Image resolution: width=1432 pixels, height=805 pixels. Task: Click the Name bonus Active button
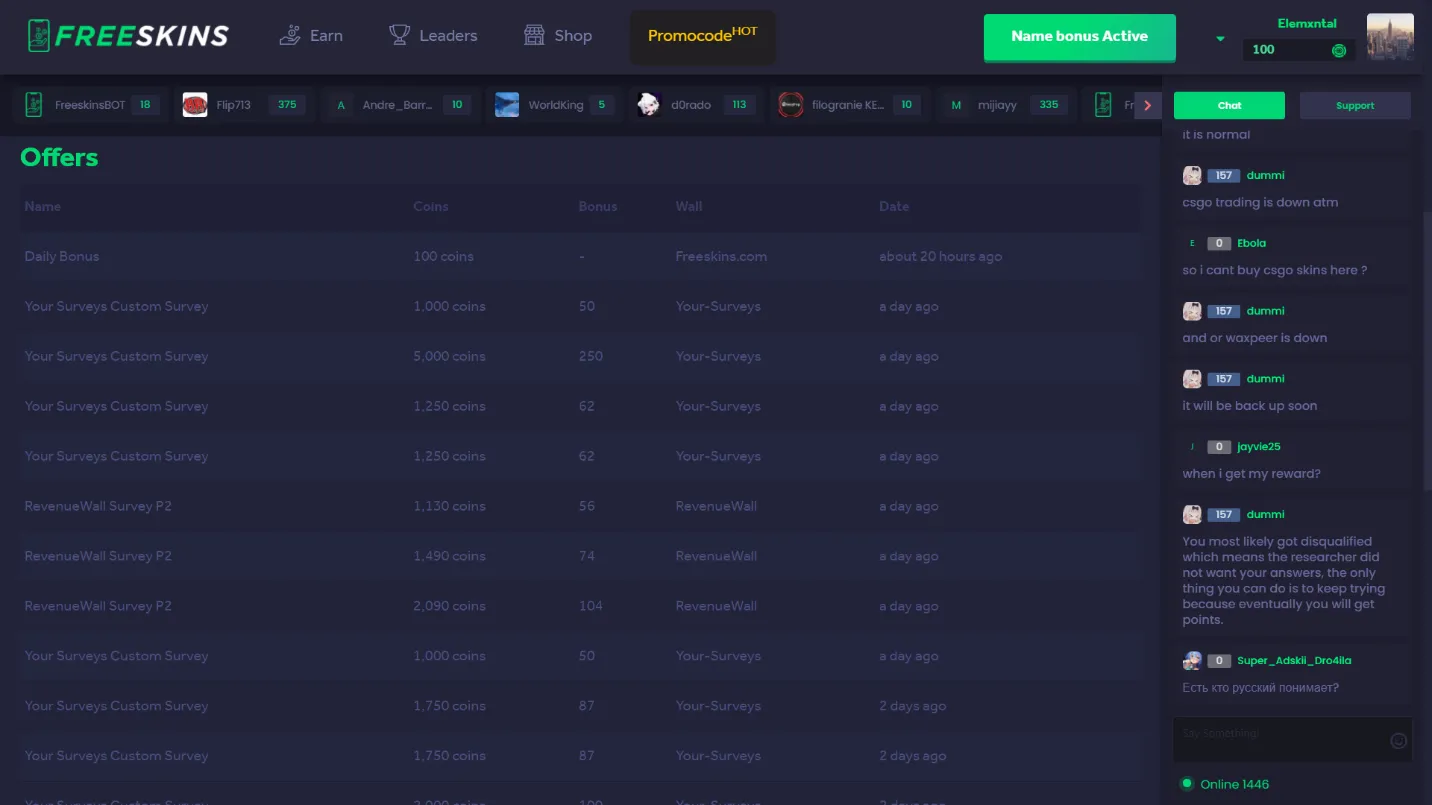tap(1079, 37)
